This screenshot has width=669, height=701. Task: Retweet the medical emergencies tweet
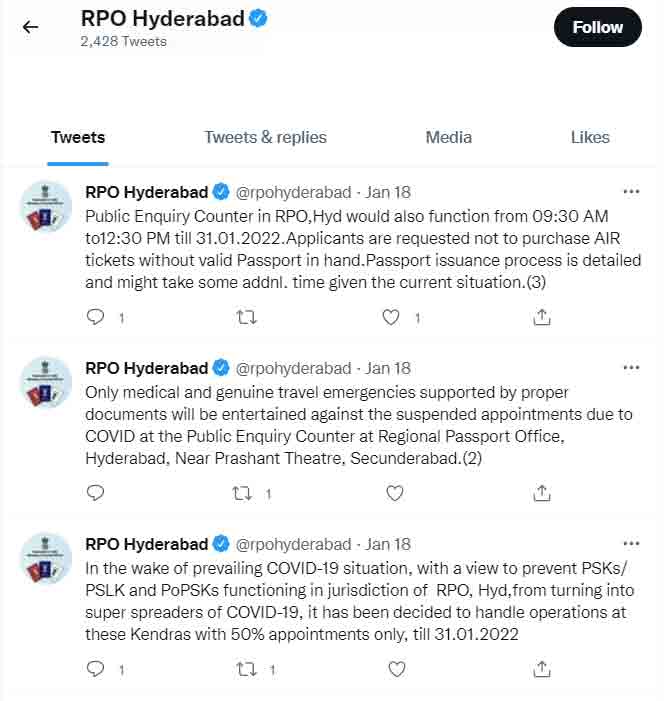click(x=242, y=494)
